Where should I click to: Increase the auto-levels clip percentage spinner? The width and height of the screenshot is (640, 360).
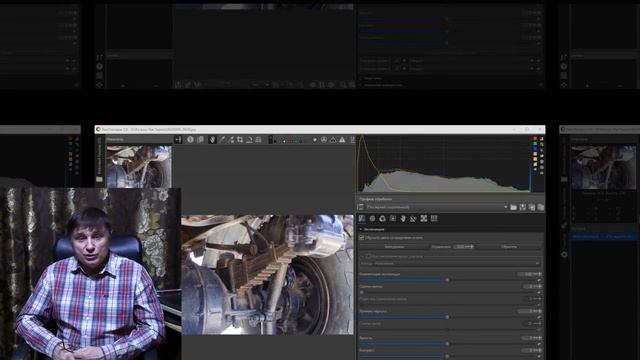tap(472, 246)
